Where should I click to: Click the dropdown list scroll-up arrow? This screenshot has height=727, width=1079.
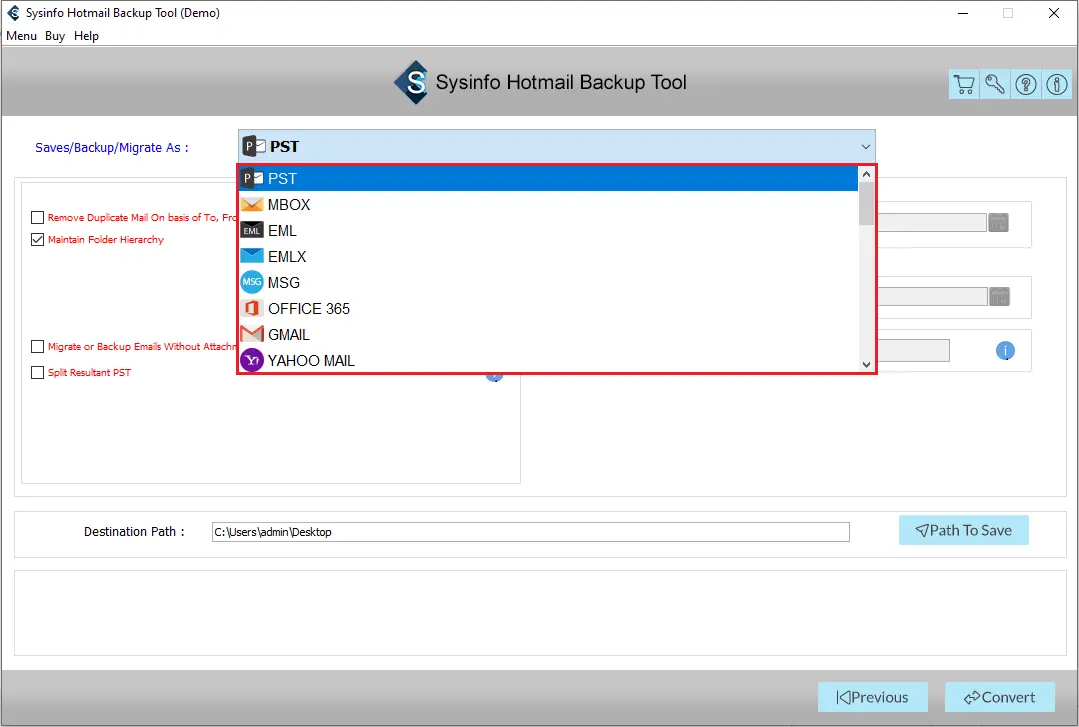(x=866, y=174)
